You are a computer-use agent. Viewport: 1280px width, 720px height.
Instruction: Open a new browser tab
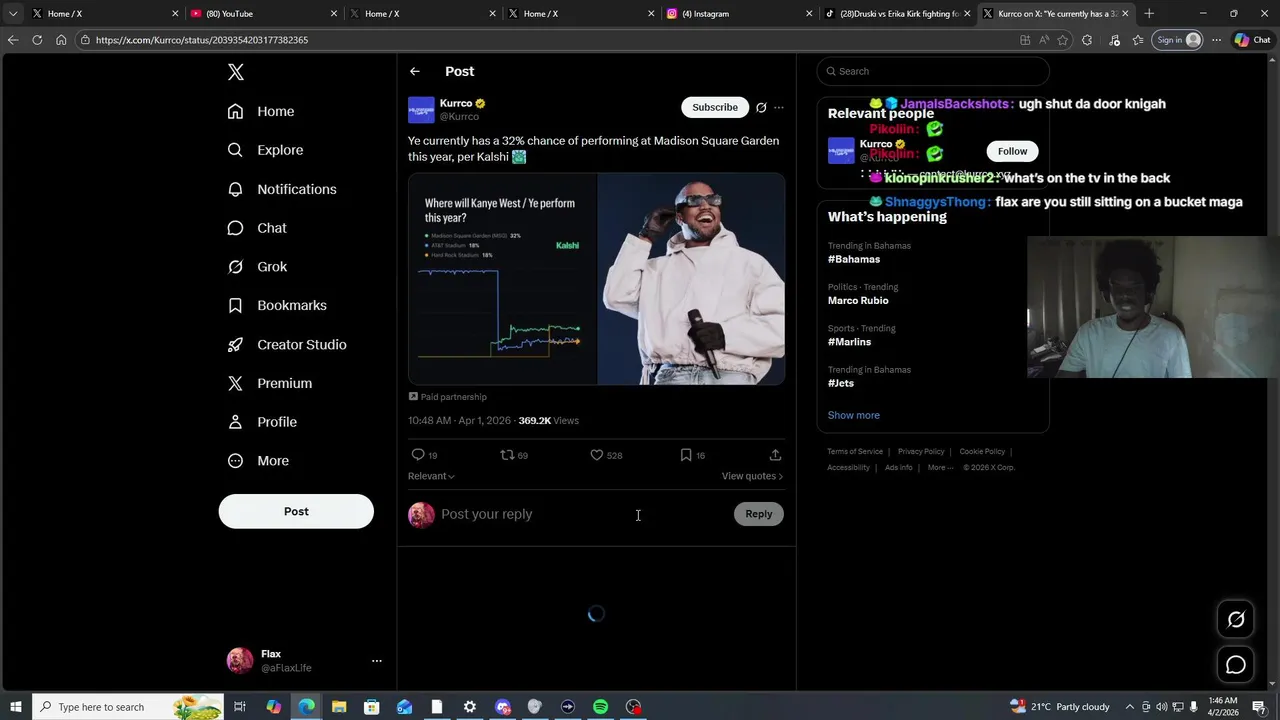[x=1149, y=14]
